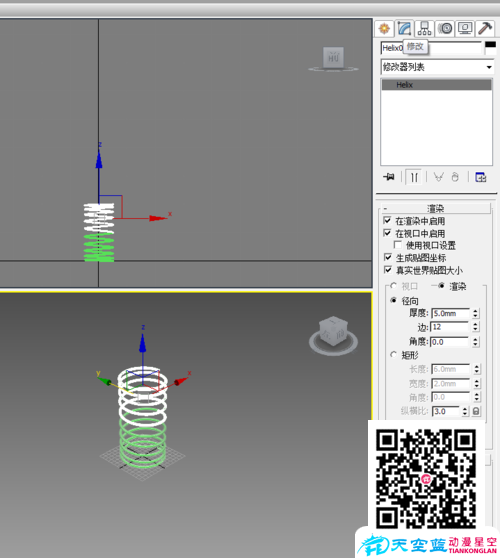
Task: Switch to the Modify panel tab
Action: click(404, 28)
